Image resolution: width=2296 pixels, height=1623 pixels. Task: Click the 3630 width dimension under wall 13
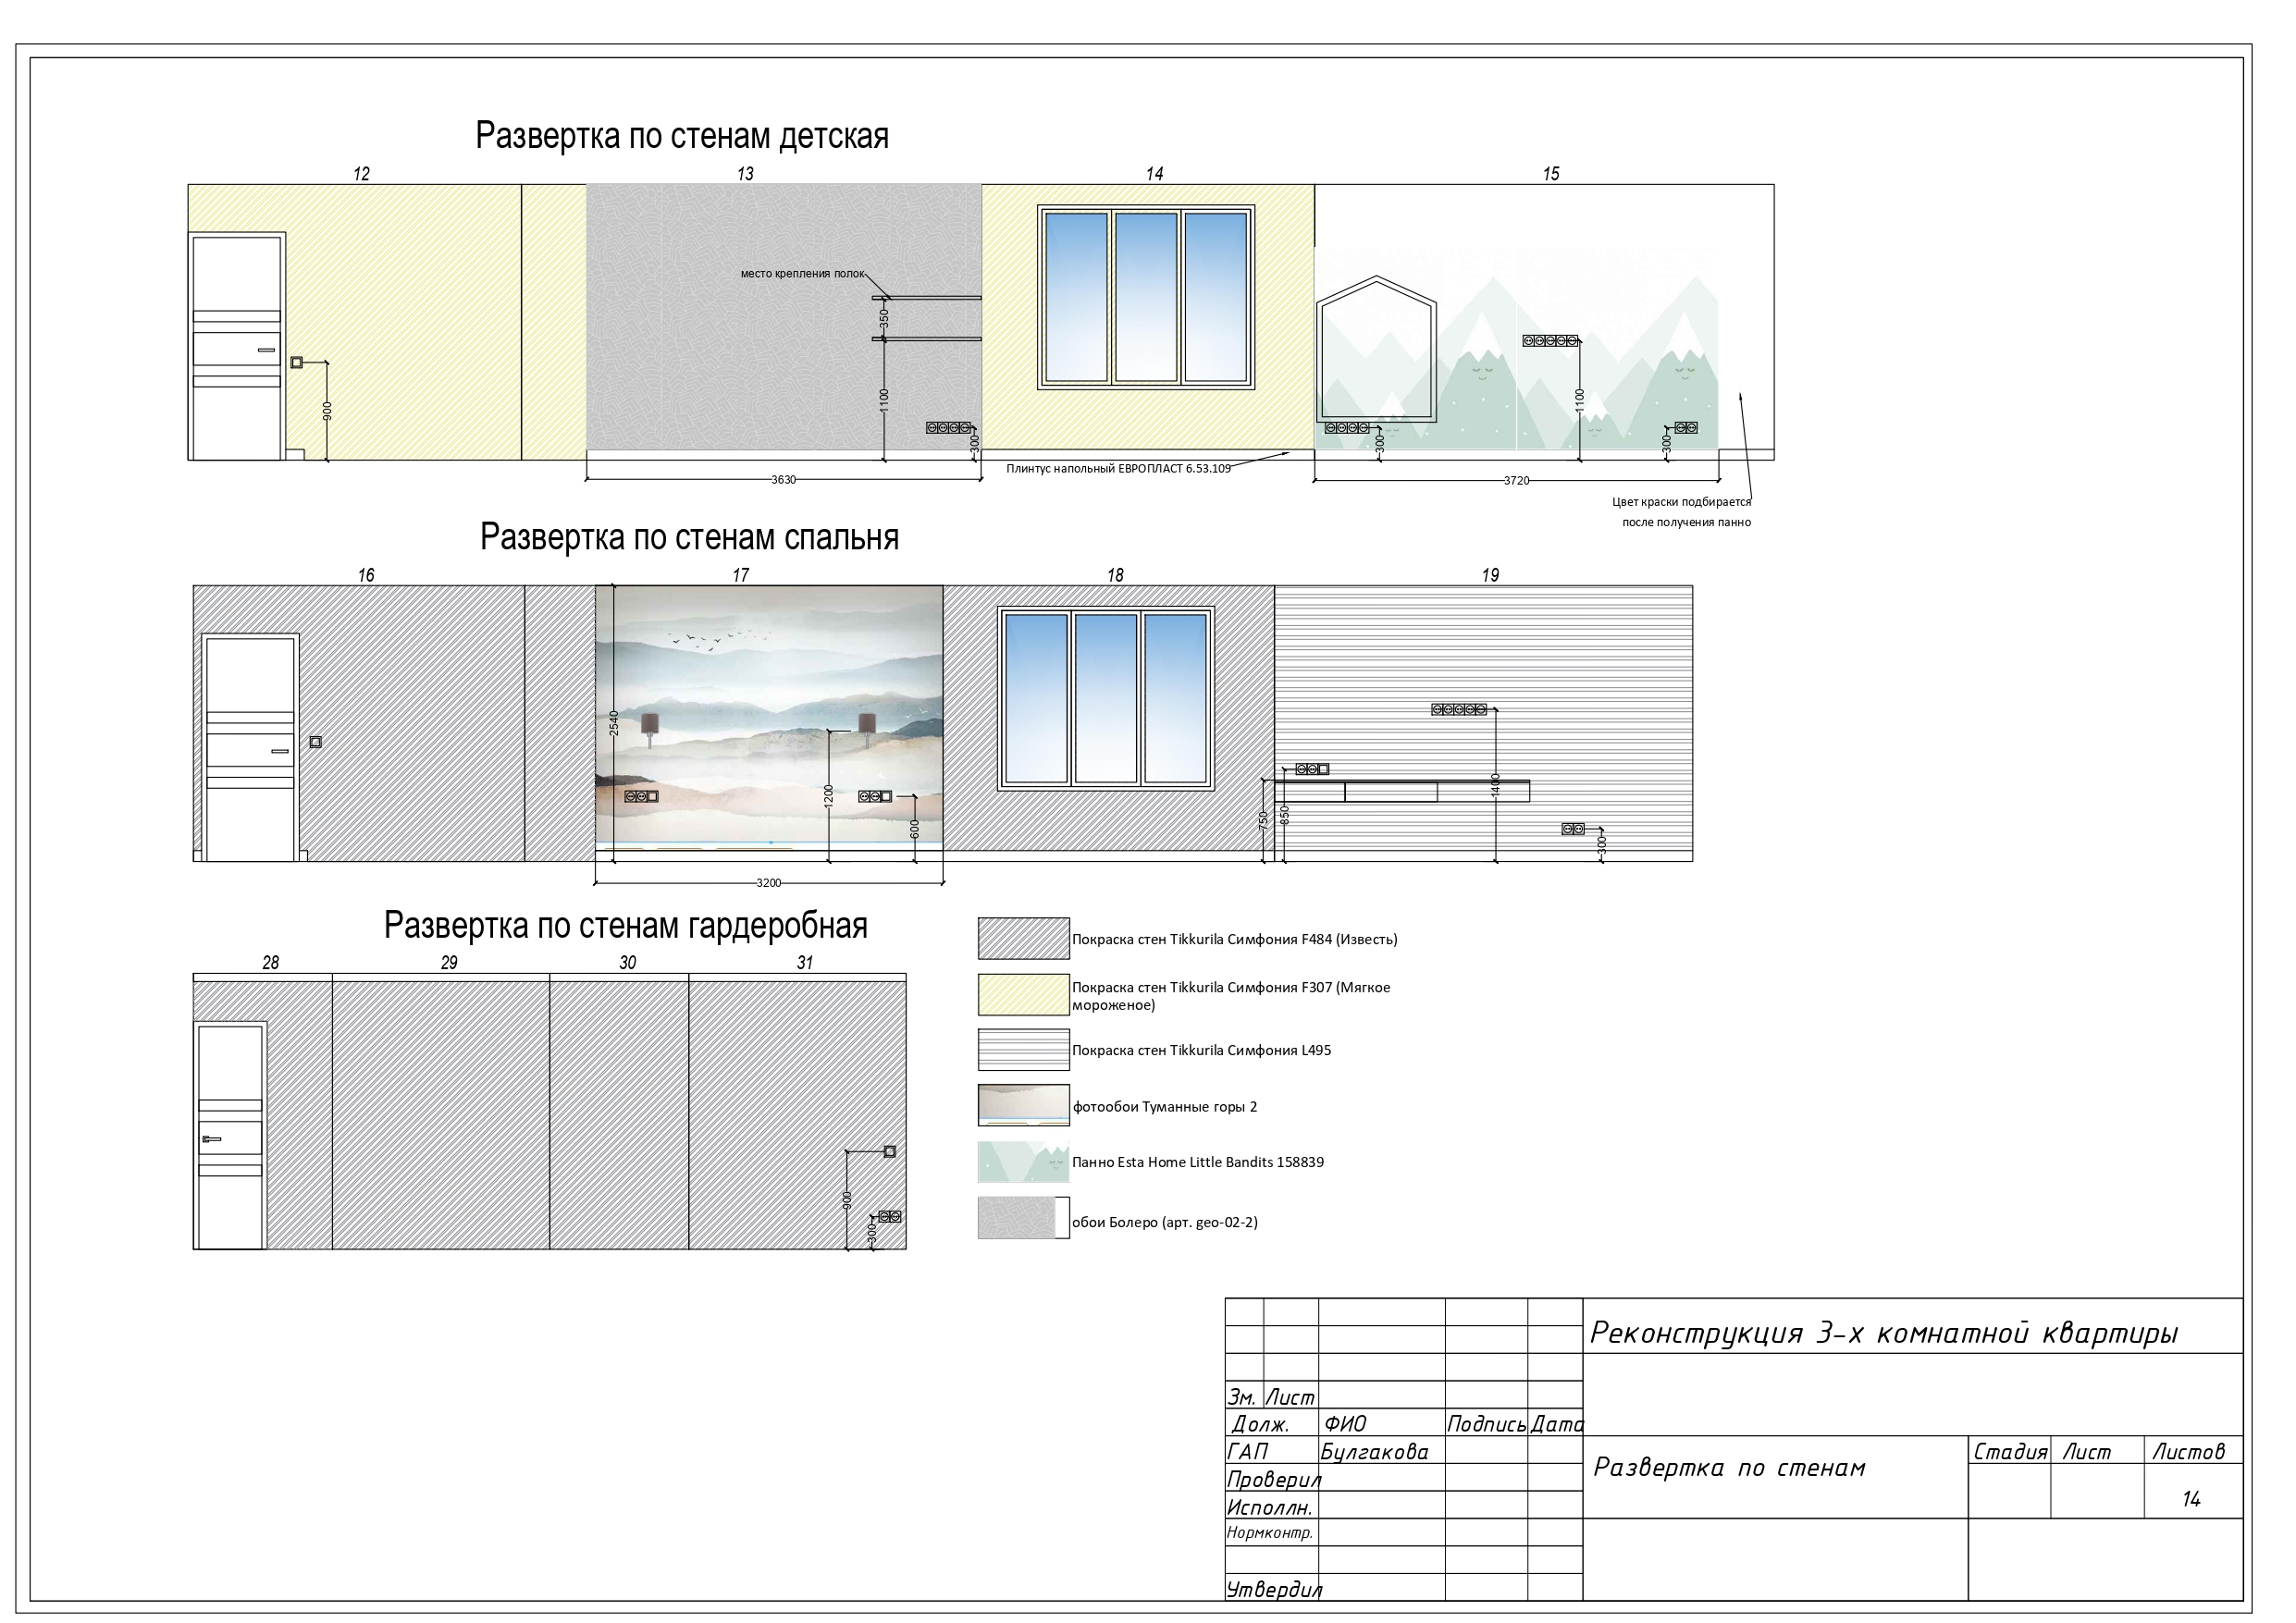click(x=783, y=480)
